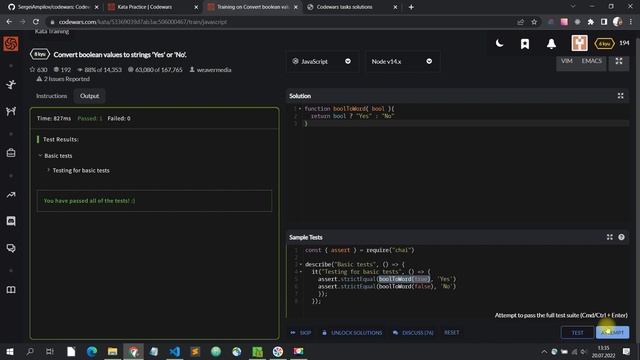The height and width of the screenshot is (360, 640).
Task: Switch to the GitHub SergeAmpilov/codewars tab
Action: coord(53,7)
